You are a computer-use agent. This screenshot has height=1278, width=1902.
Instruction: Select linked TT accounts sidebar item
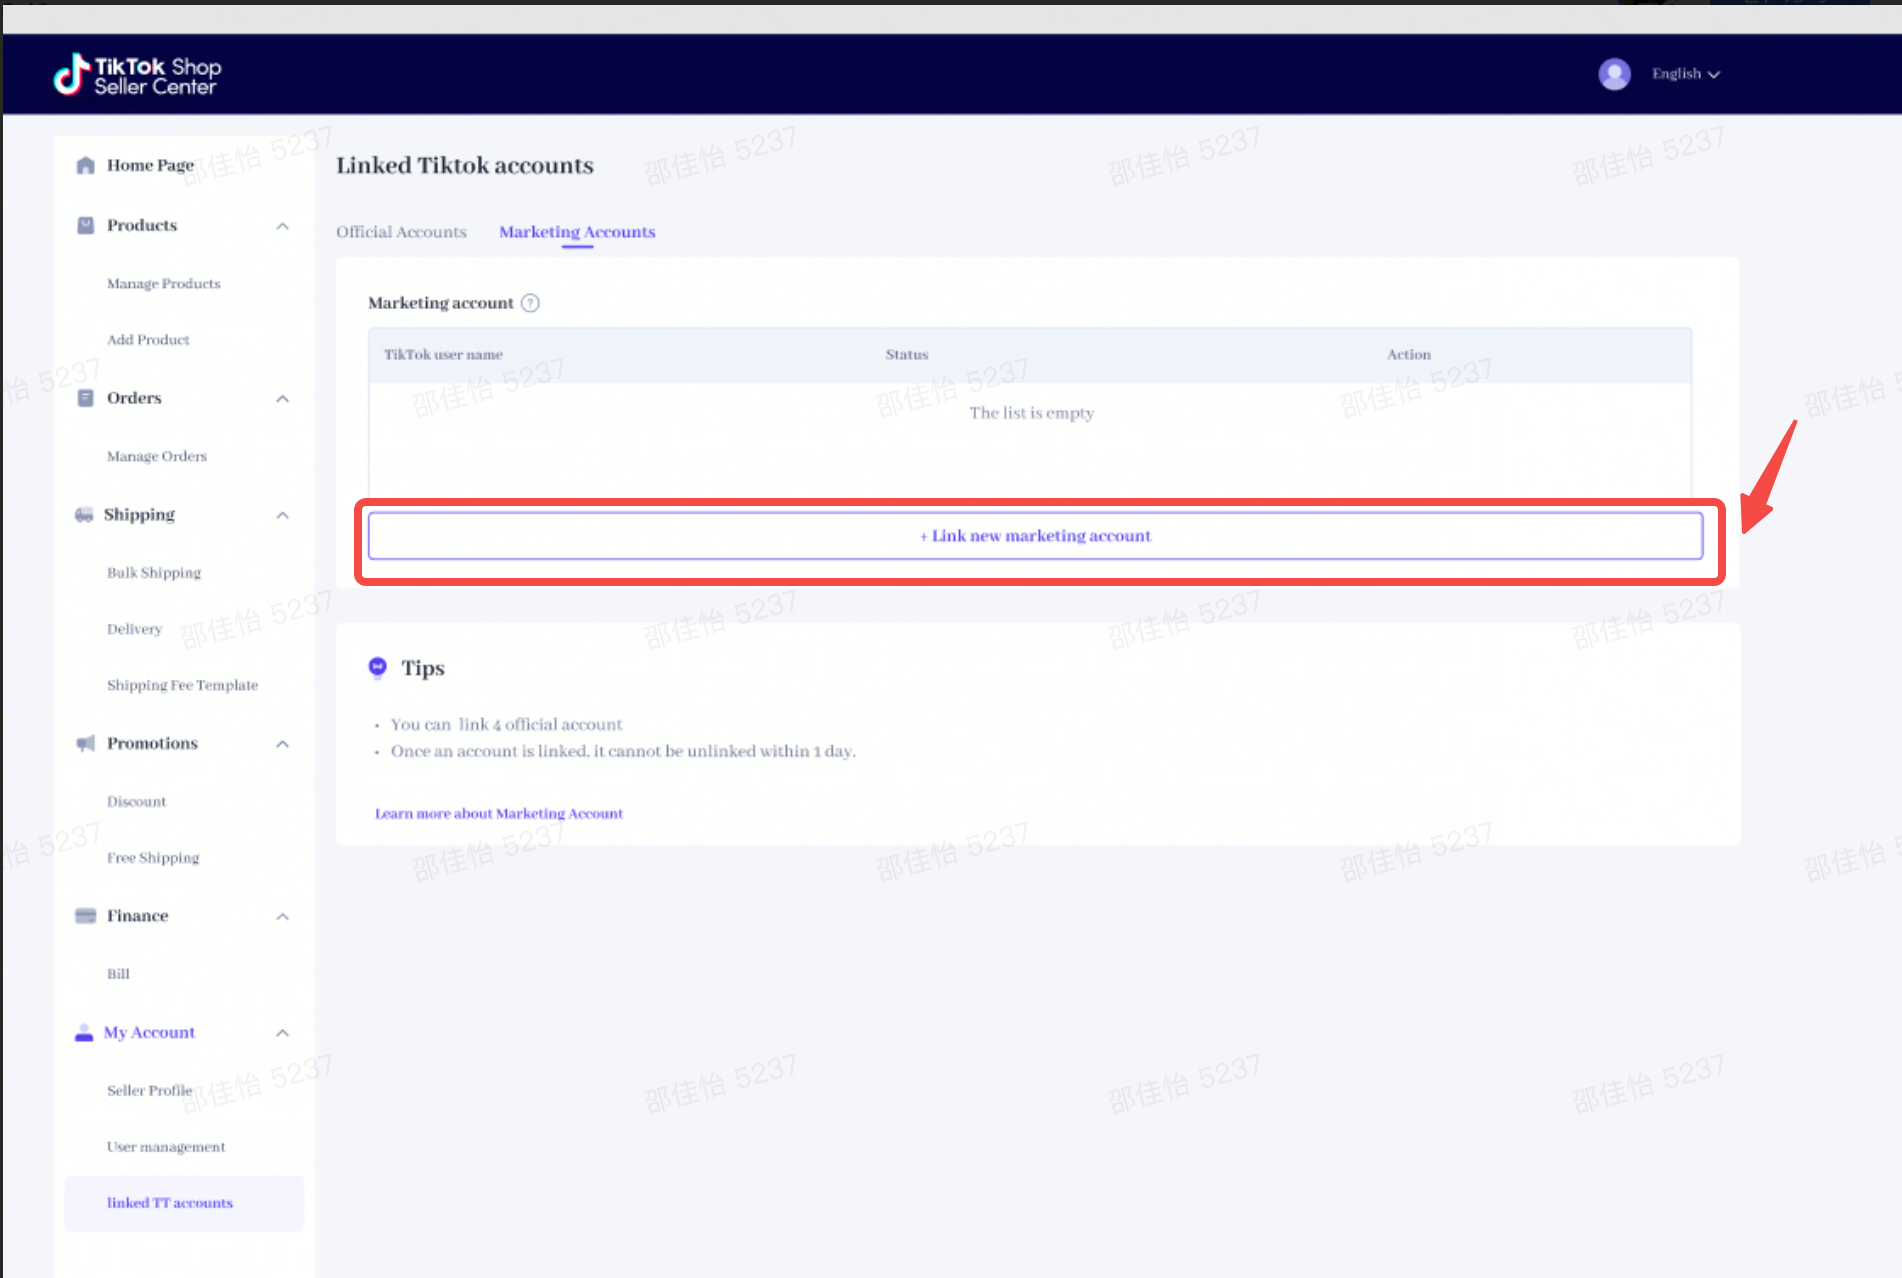point(170,1203)
